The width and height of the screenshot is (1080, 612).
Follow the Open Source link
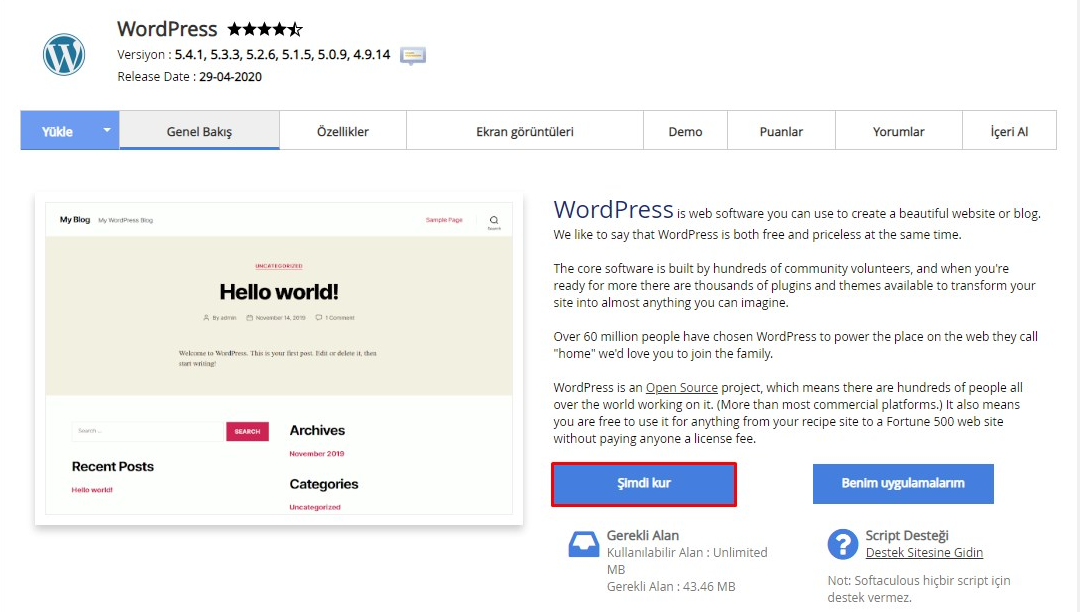click(x=682, y=387)
